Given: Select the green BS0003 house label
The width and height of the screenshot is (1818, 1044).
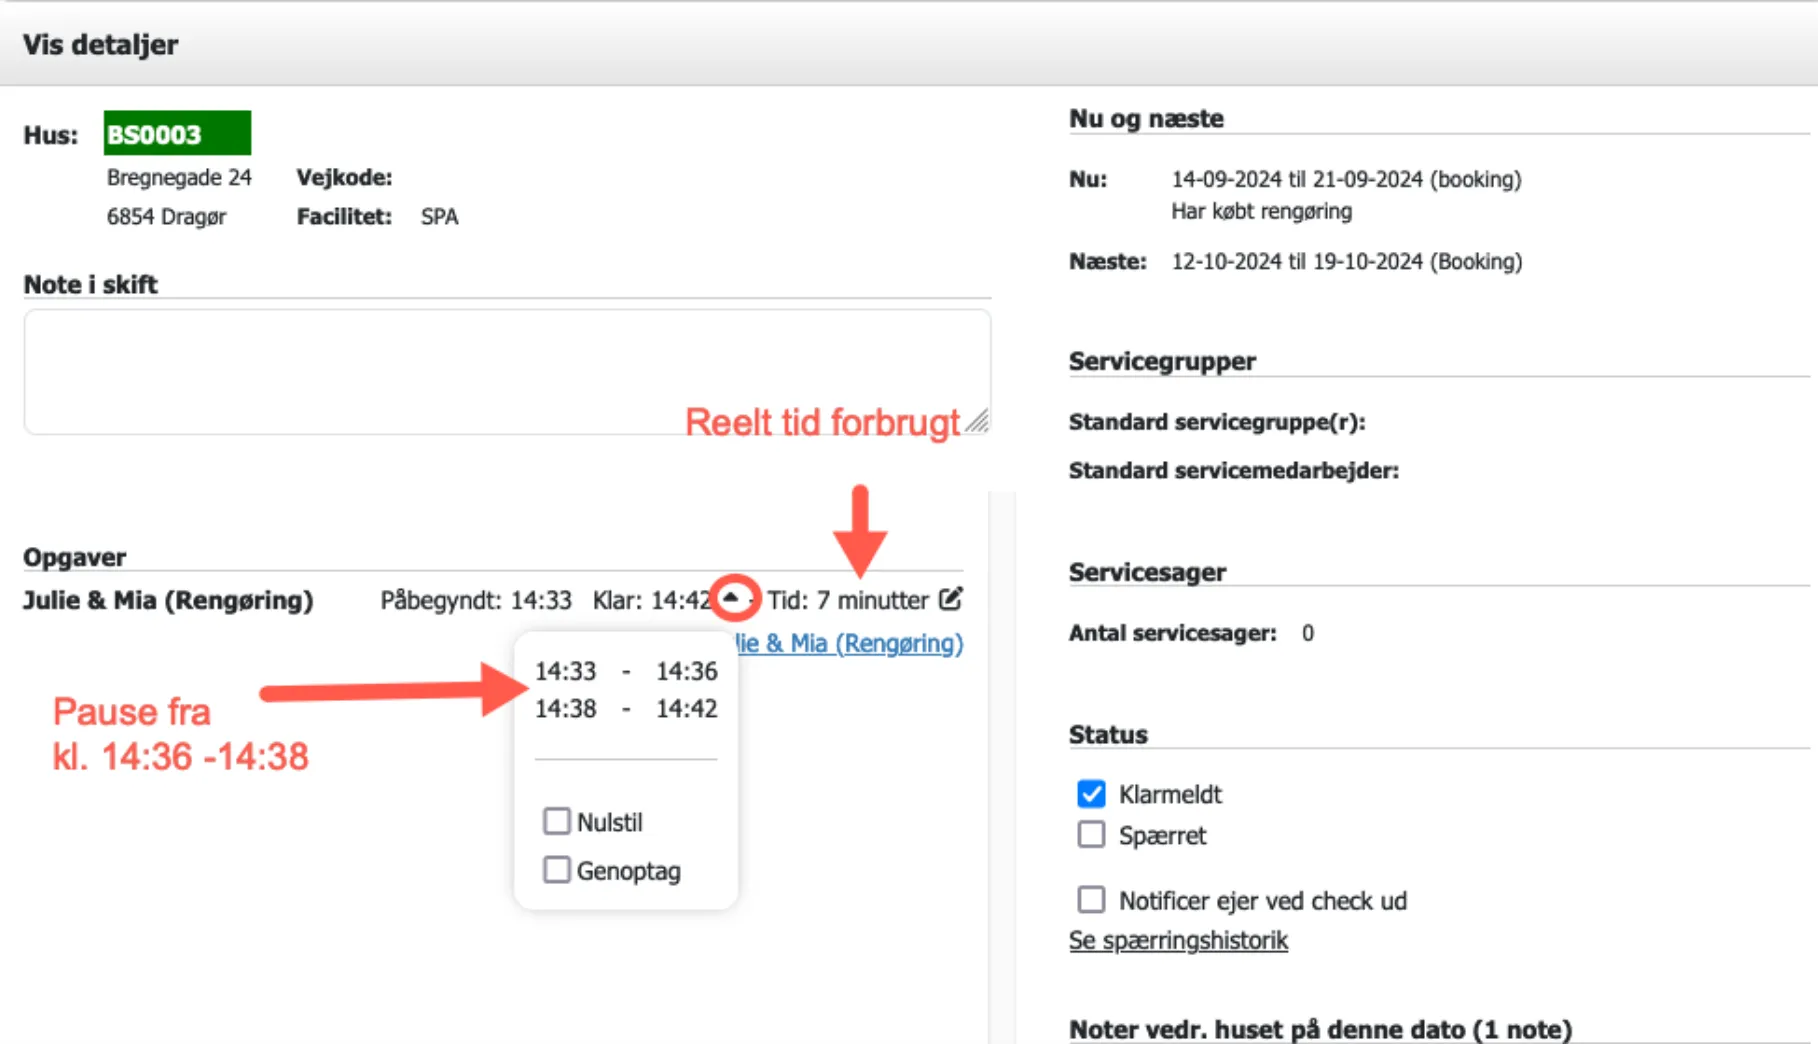Looking at the screenshot, I should [x=177, y=133].
